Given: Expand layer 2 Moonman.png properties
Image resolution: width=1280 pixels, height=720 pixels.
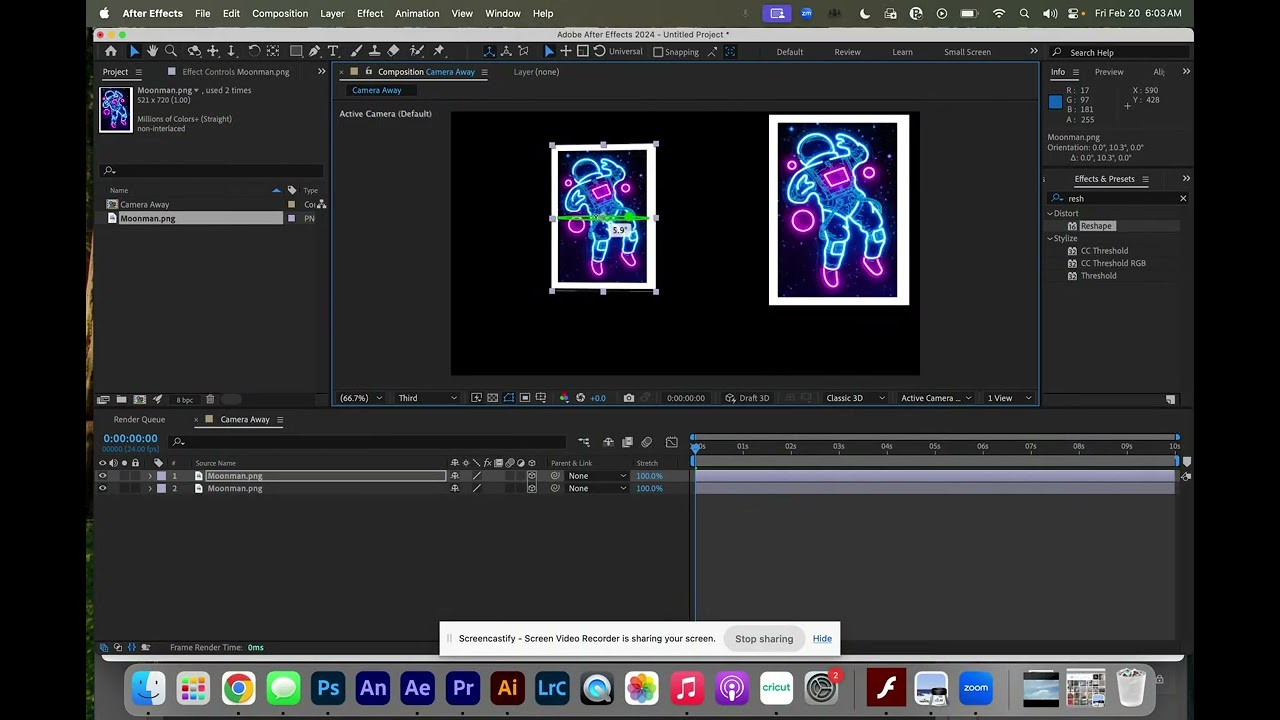Looking at the screenshot, I should pos(150,488).
